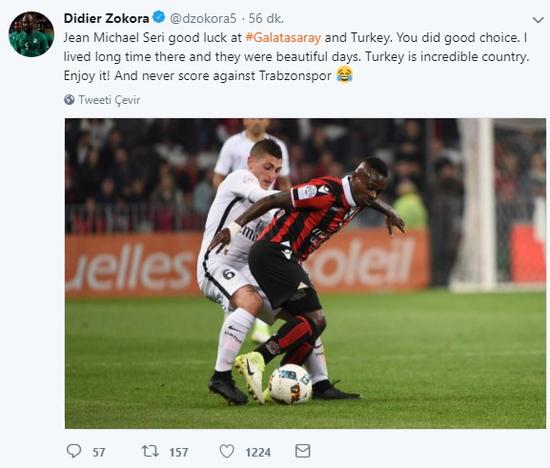Screen dimensions: 550x468
Task: Click the blue verified badge
Action: (x=159, y=18)
